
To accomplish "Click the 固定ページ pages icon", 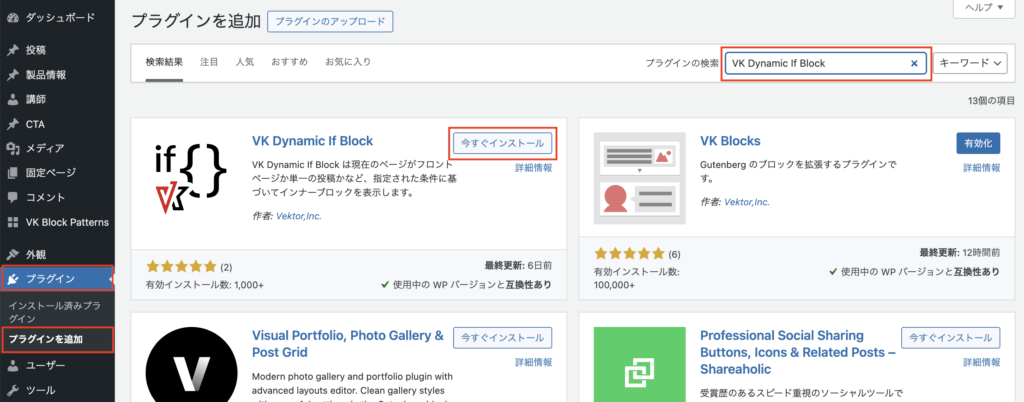I will (12, 173).
